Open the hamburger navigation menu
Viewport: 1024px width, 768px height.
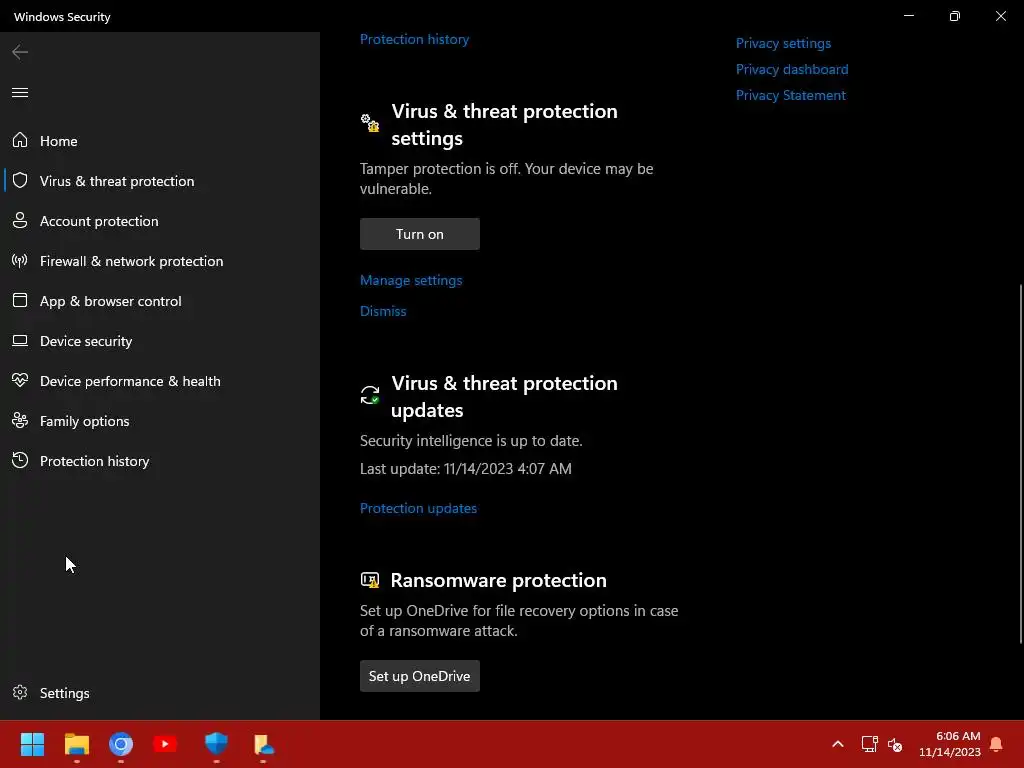coord(20,92)
